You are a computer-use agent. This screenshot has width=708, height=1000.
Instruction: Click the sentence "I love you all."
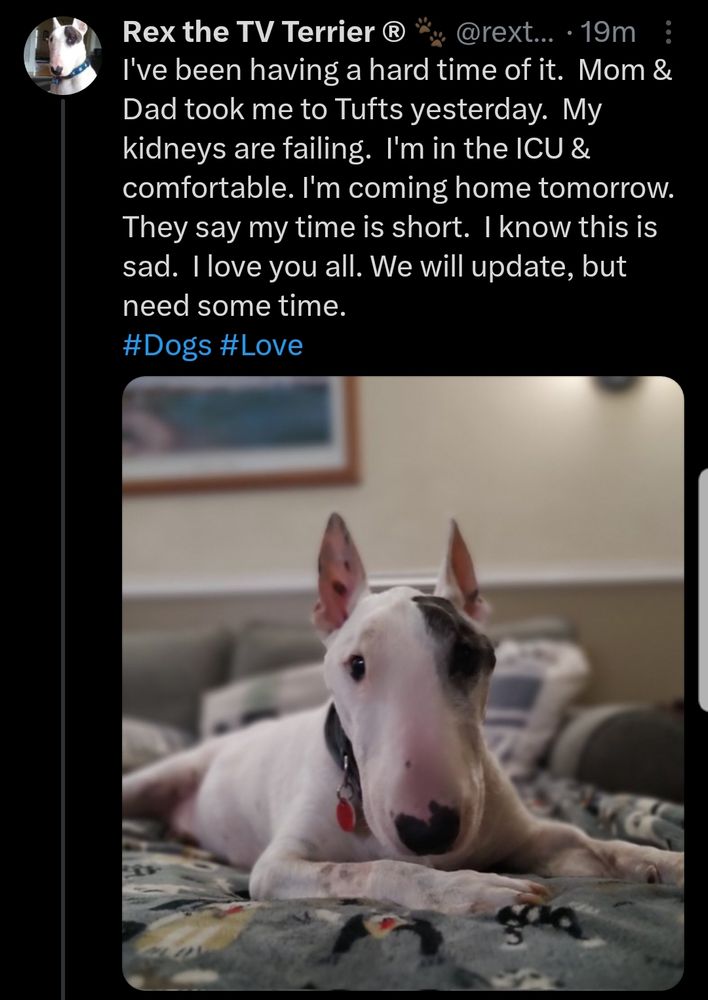tap(277, 267)
